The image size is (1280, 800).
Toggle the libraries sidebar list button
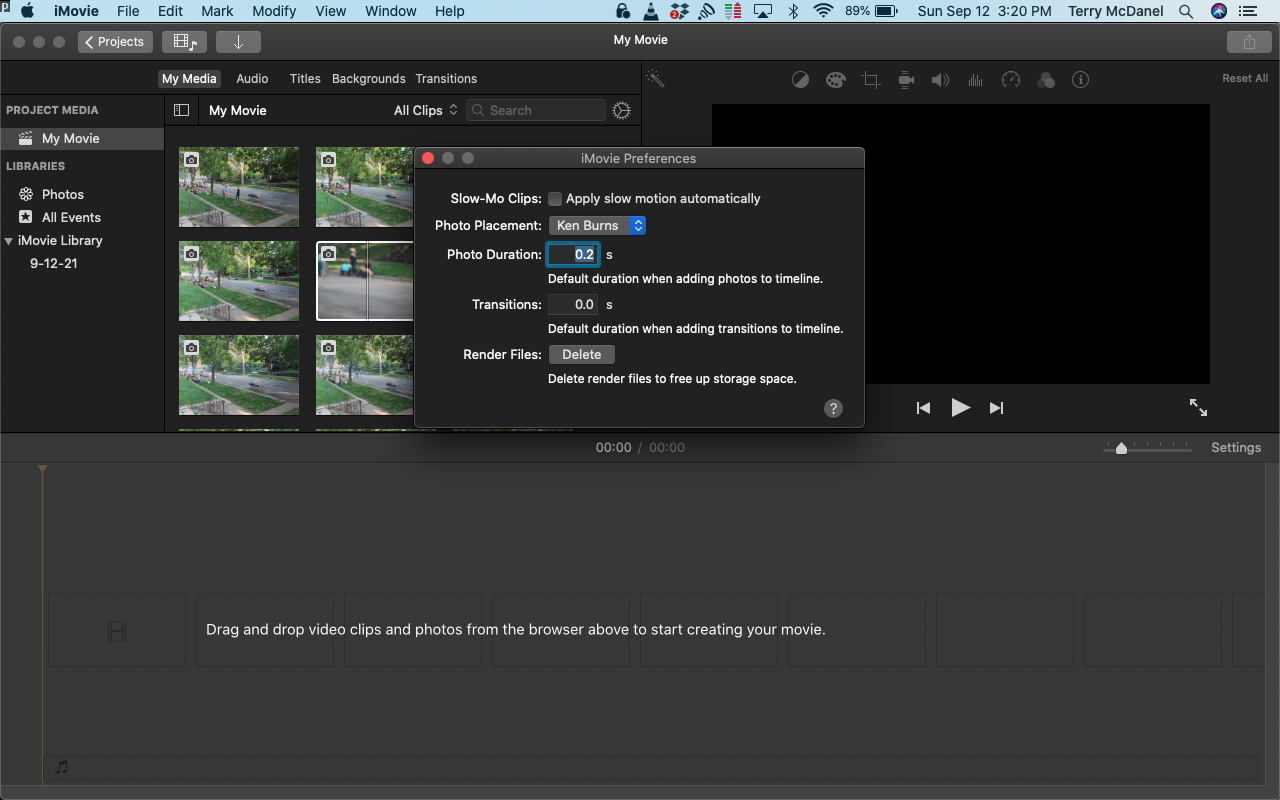point(181,111)
